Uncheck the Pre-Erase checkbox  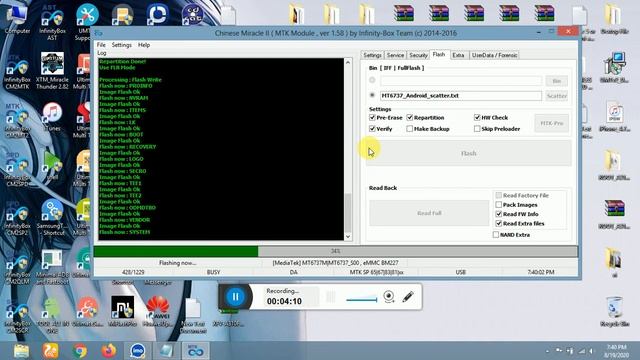(x=372, y=118)
